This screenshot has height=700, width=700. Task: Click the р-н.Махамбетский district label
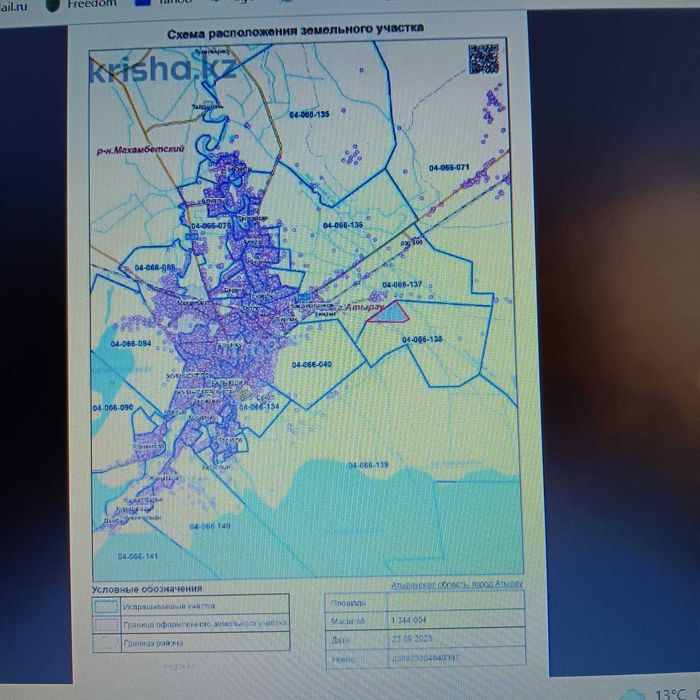[140, 150]
